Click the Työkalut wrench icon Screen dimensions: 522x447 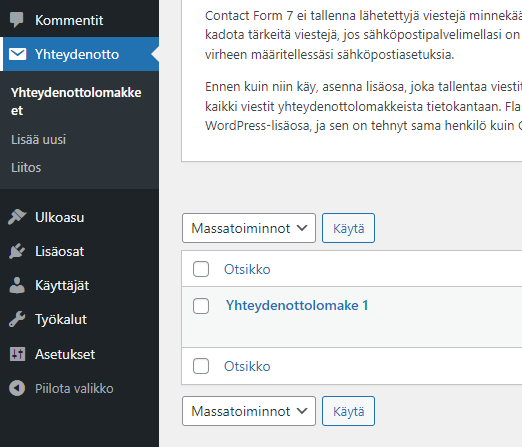17,319
